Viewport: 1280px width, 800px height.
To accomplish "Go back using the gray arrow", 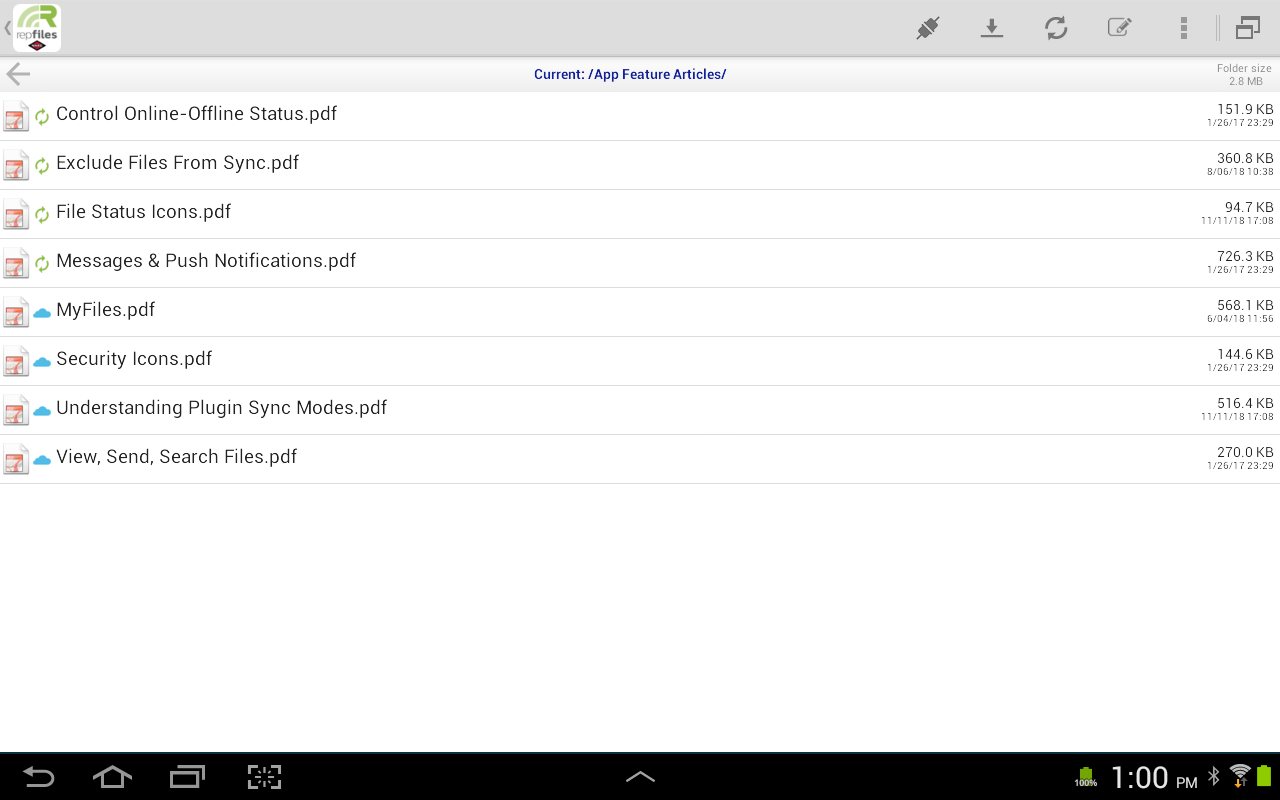I will point(18,74).
